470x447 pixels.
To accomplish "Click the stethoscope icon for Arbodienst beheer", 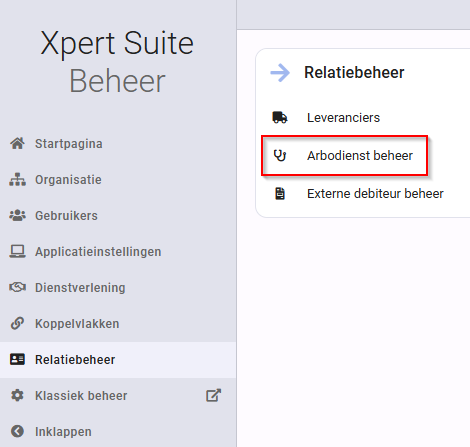I will coord(280,155).
